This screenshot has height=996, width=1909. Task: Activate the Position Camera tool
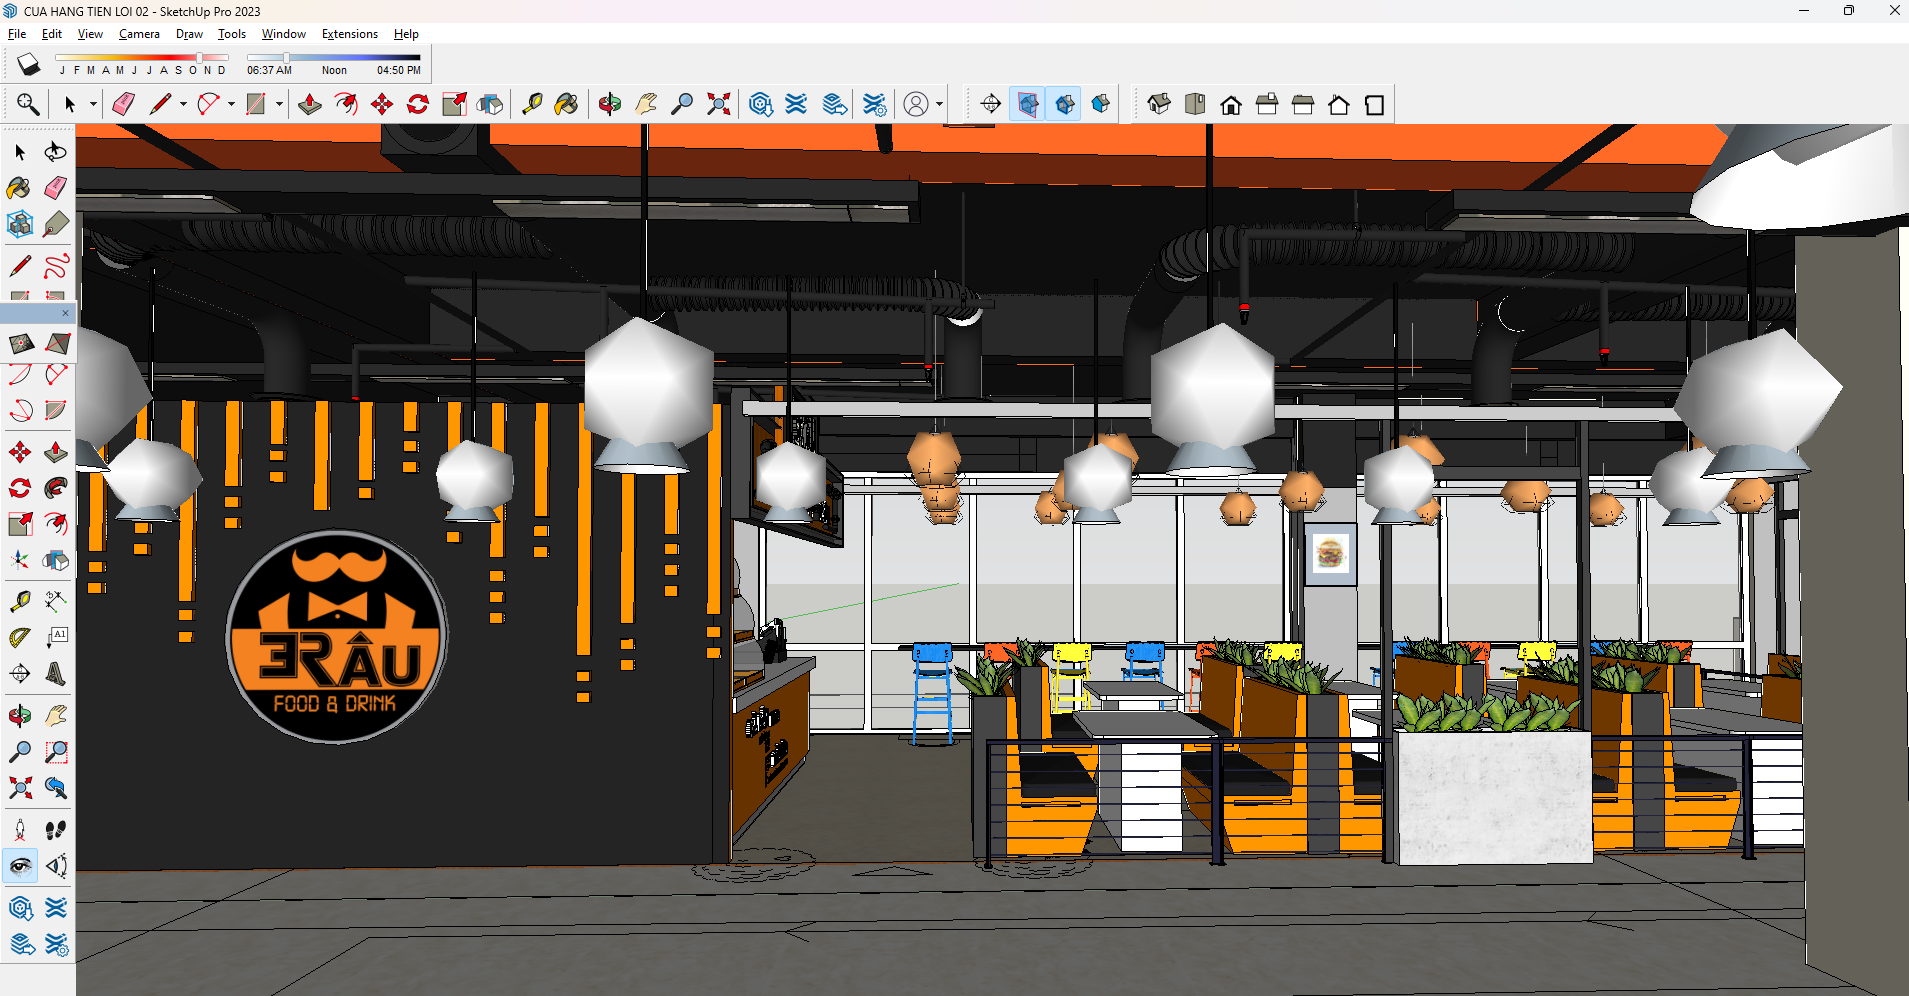click(20, 830)
